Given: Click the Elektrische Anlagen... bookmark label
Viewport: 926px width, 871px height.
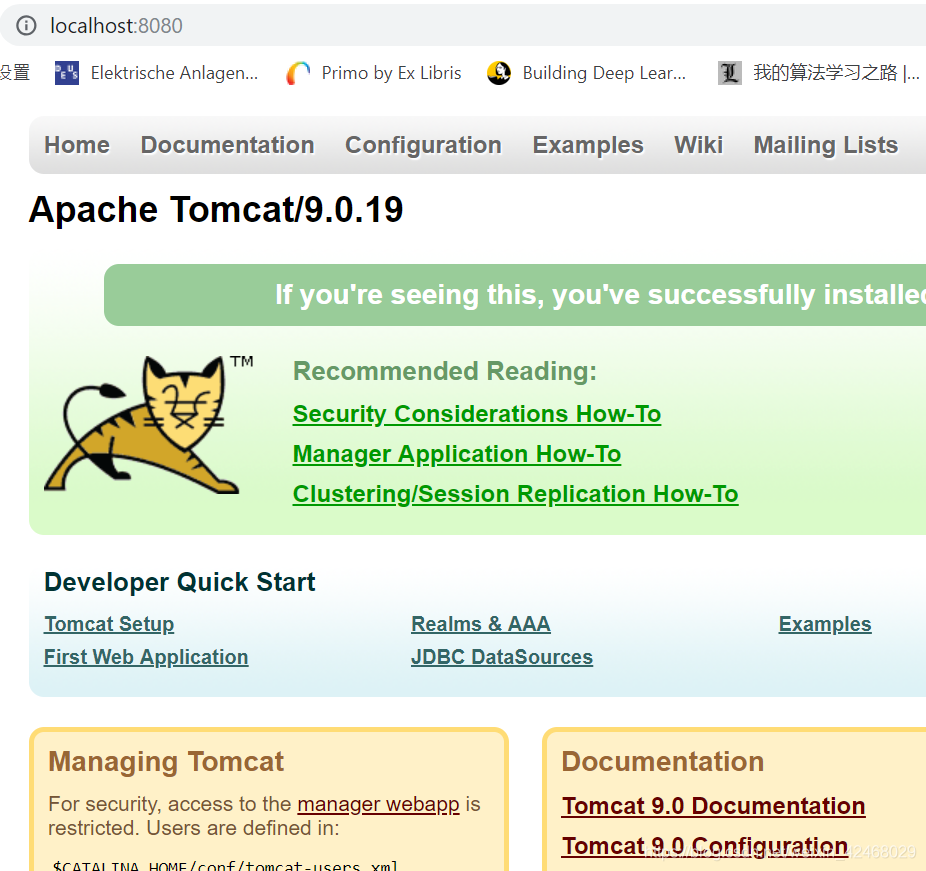Looking at the screenshot, I should click(174, 73).
